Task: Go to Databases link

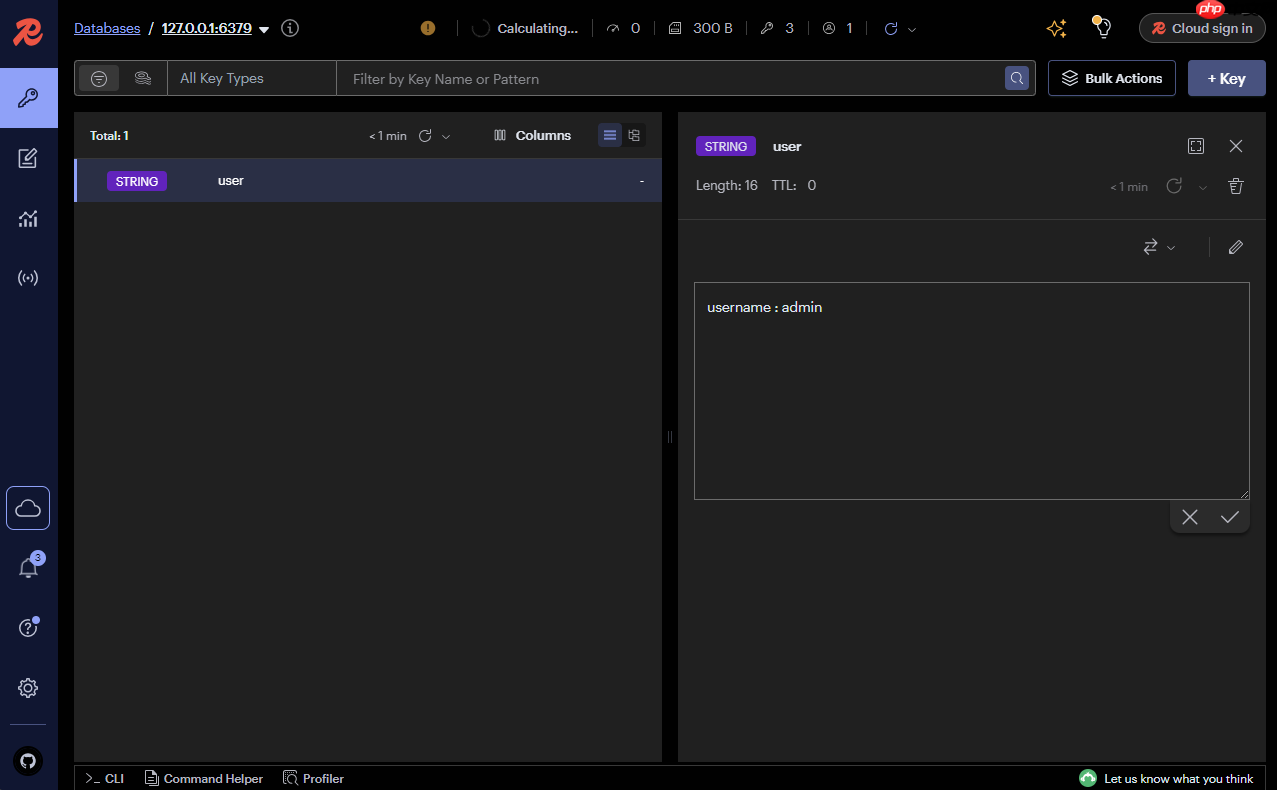Action: 107,28
